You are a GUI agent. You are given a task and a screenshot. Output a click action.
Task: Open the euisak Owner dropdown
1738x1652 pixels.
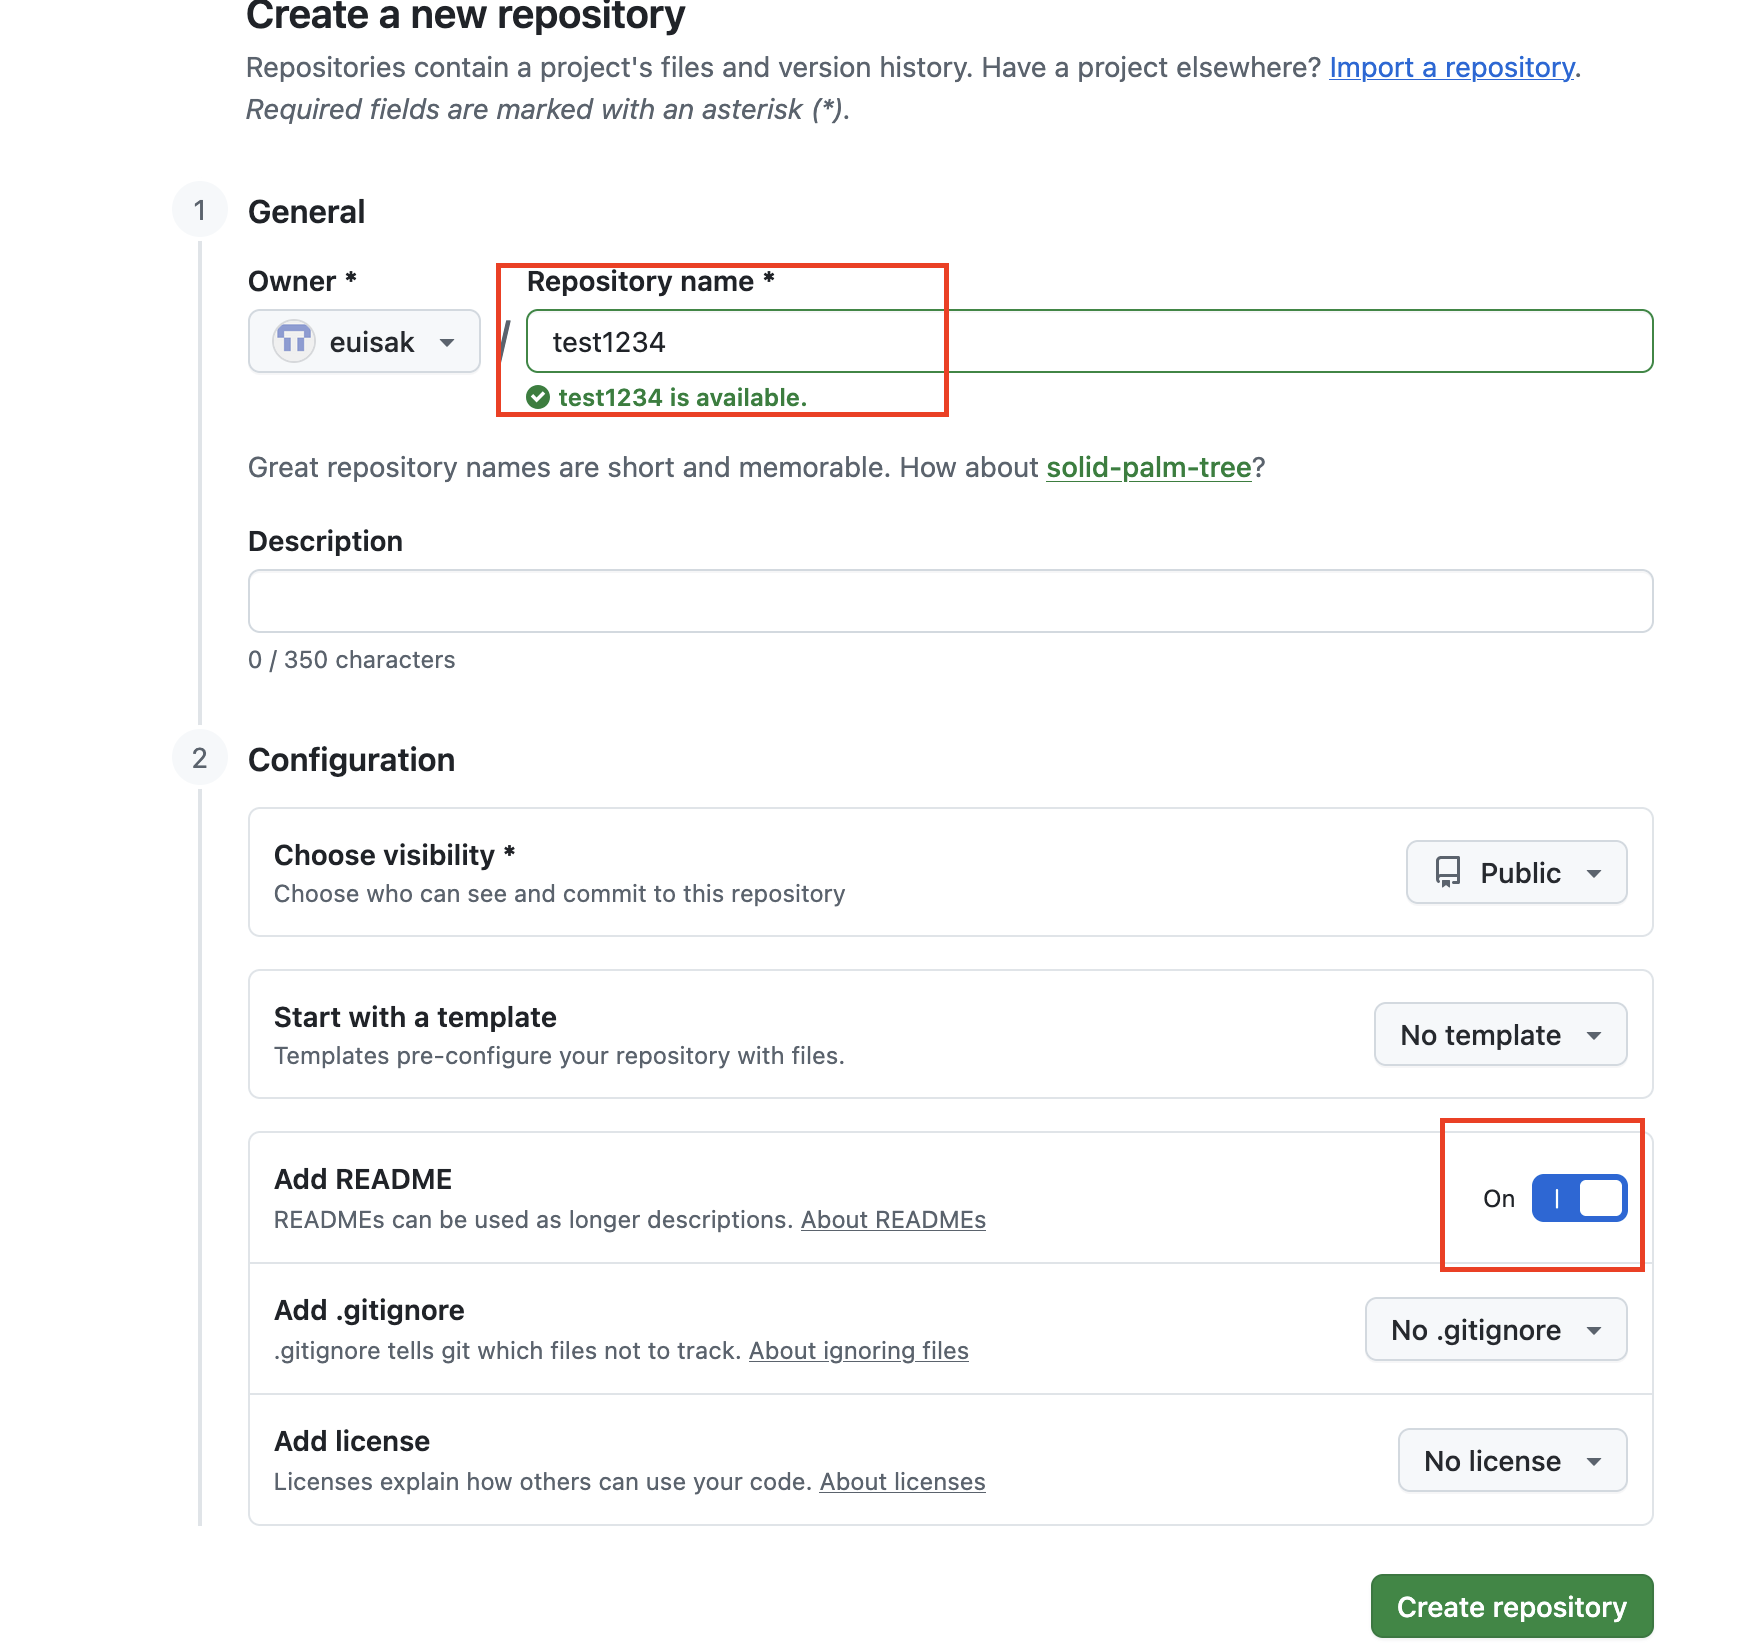coord(364,342)
